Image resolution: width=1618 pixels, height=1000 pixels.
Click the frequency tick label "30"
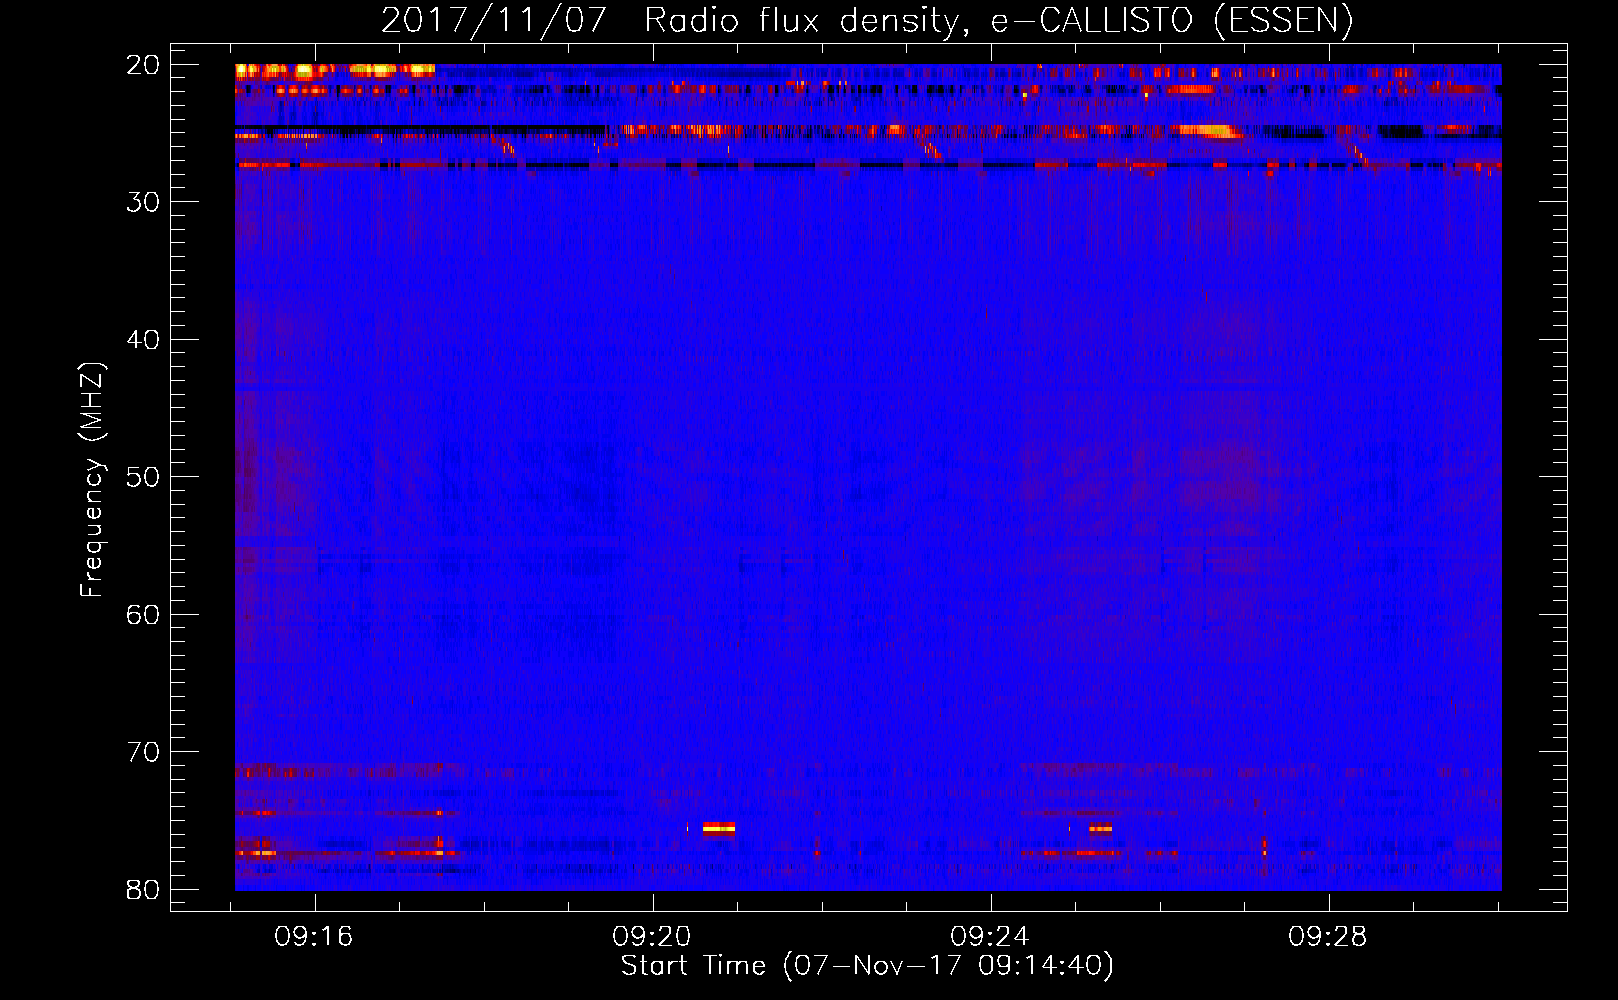click(144, 202)
